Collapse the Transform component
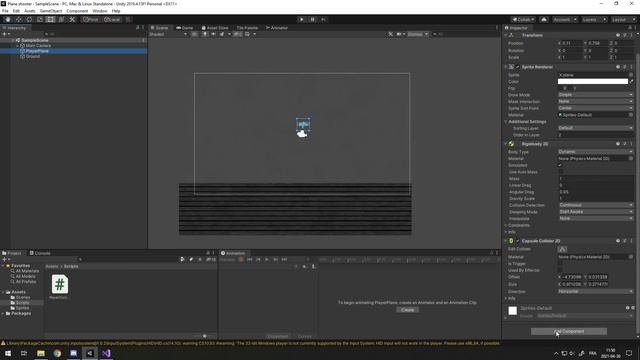The width and height of the screenshot is (640, 360). pyautogui.click(x=506, y=36)
